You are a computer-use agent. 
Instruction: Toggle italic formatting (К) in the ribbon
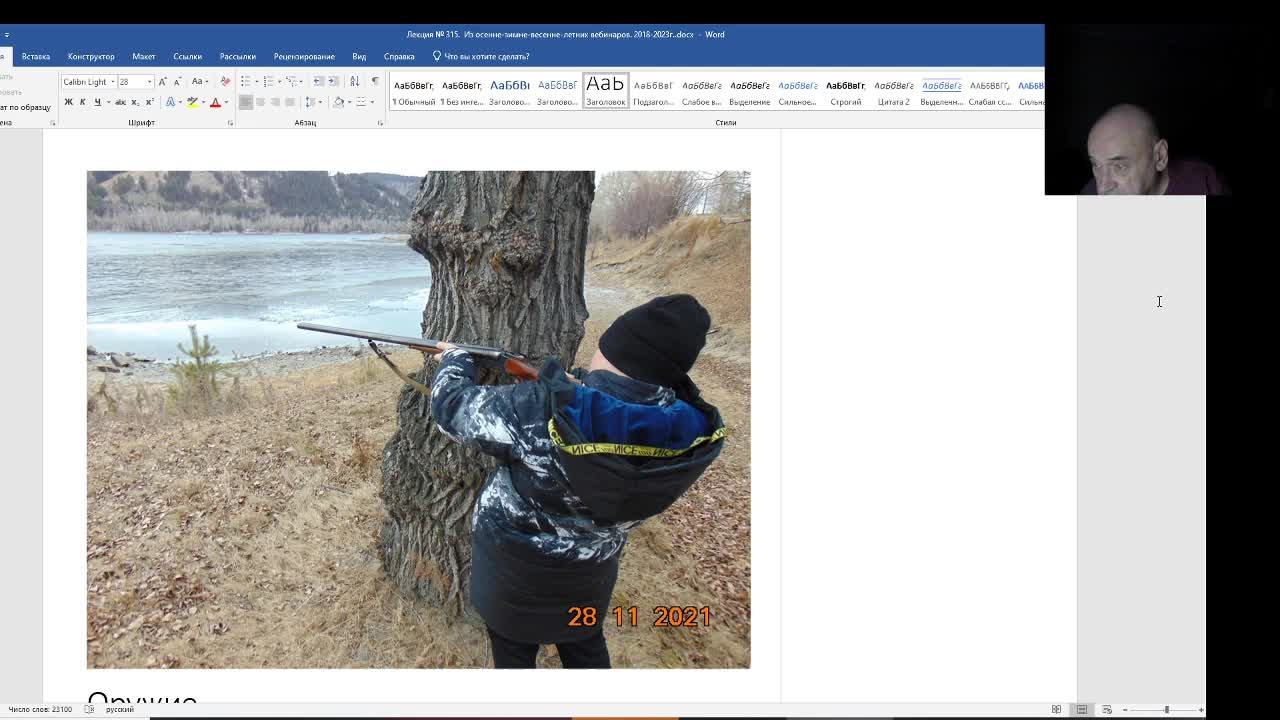coord(82,102)
